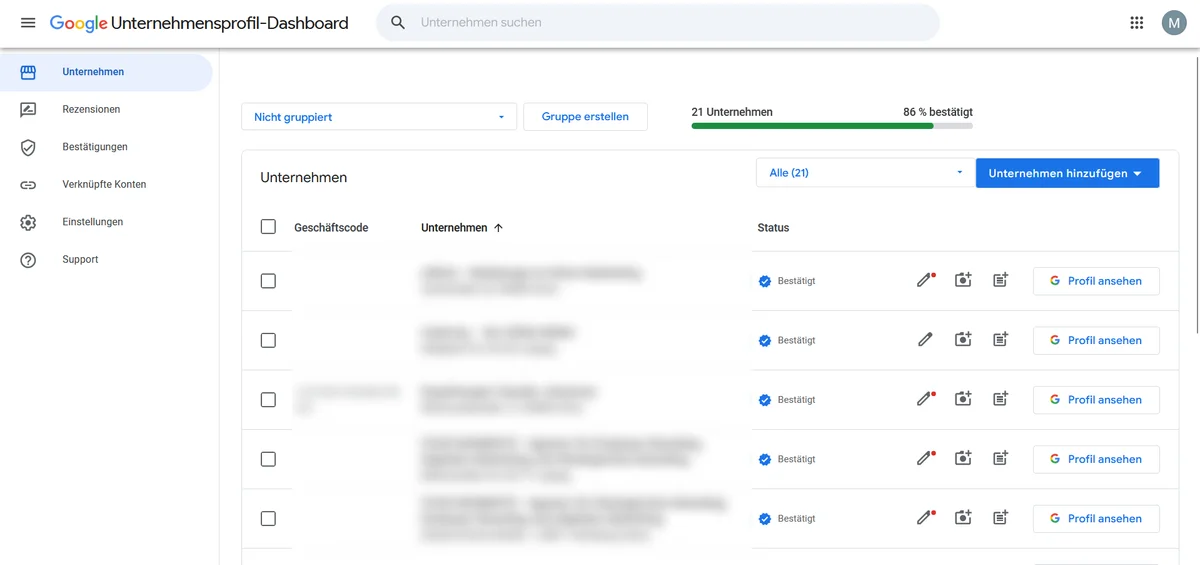Add photo icon in fifth business row
Screen dimensions: 1200x565
pyautogui.click(x=963, y=518)
